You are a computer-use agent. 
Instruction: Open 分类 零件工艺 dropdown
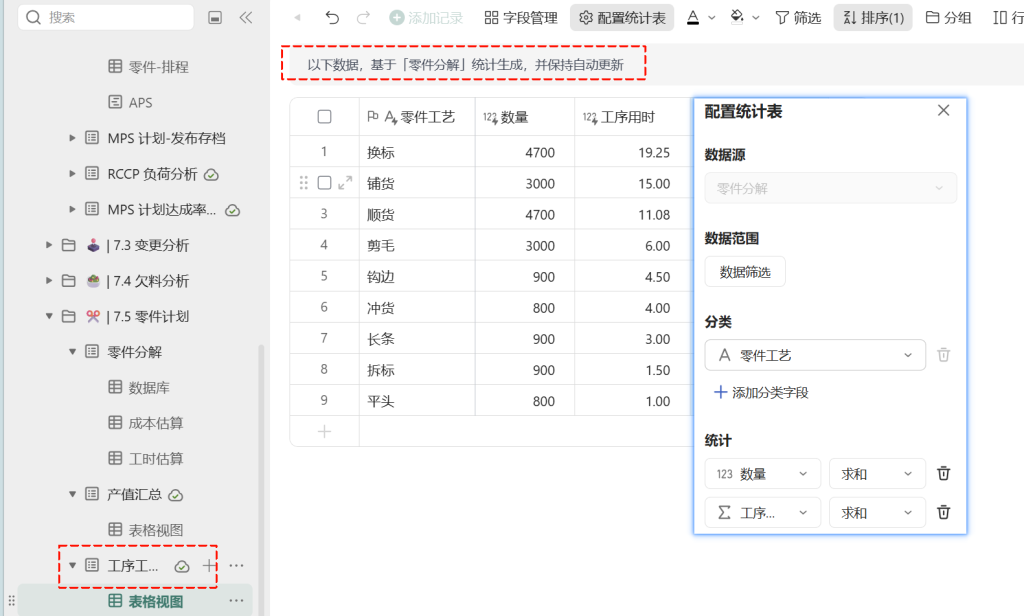815,355
